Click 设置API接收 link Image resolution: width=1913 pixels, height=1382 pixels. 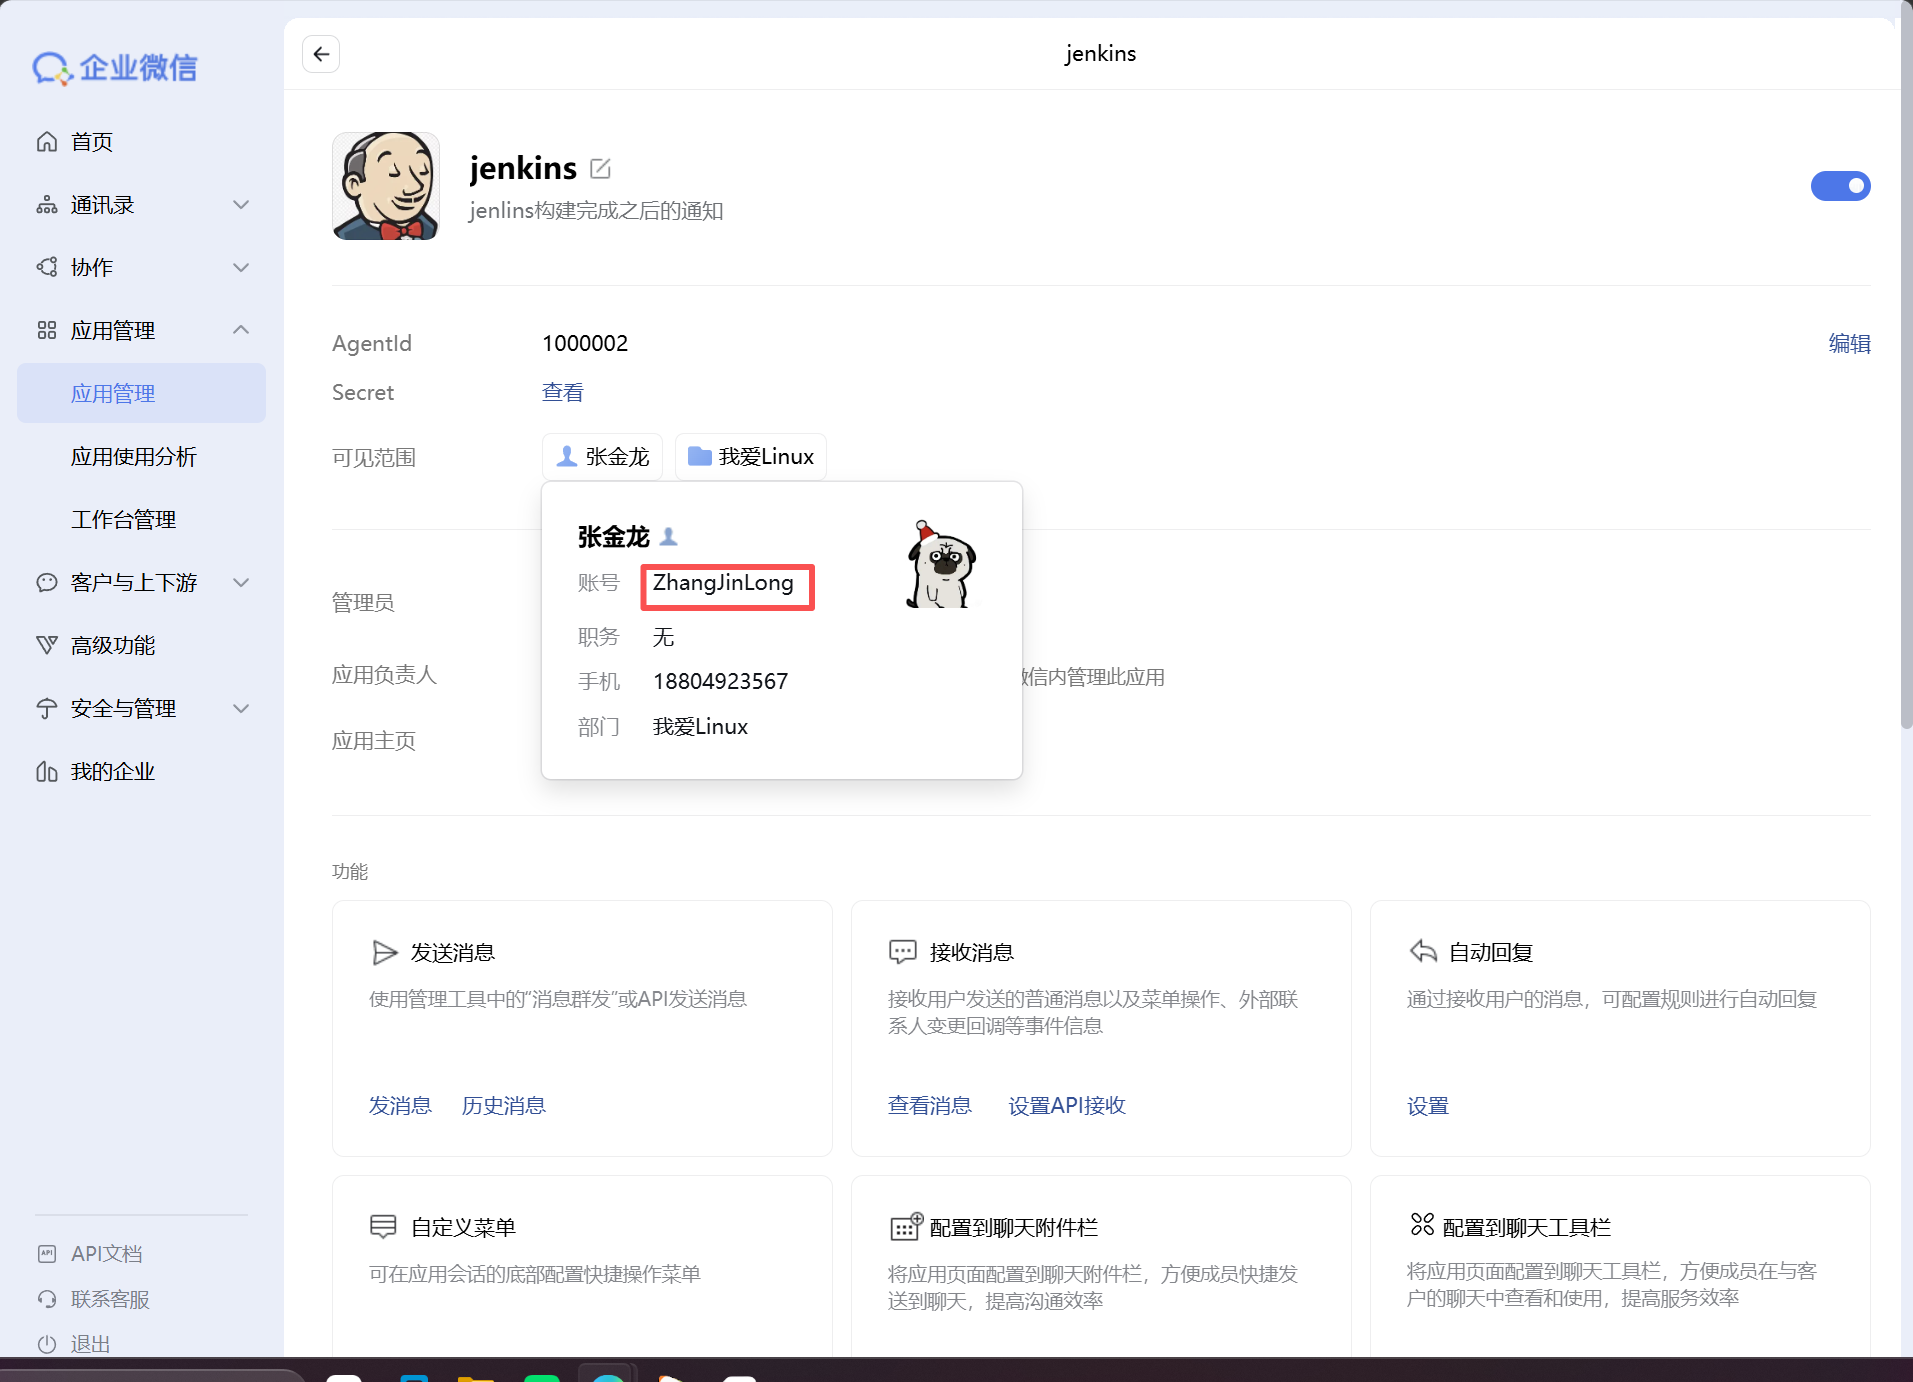[1067, 1106]
